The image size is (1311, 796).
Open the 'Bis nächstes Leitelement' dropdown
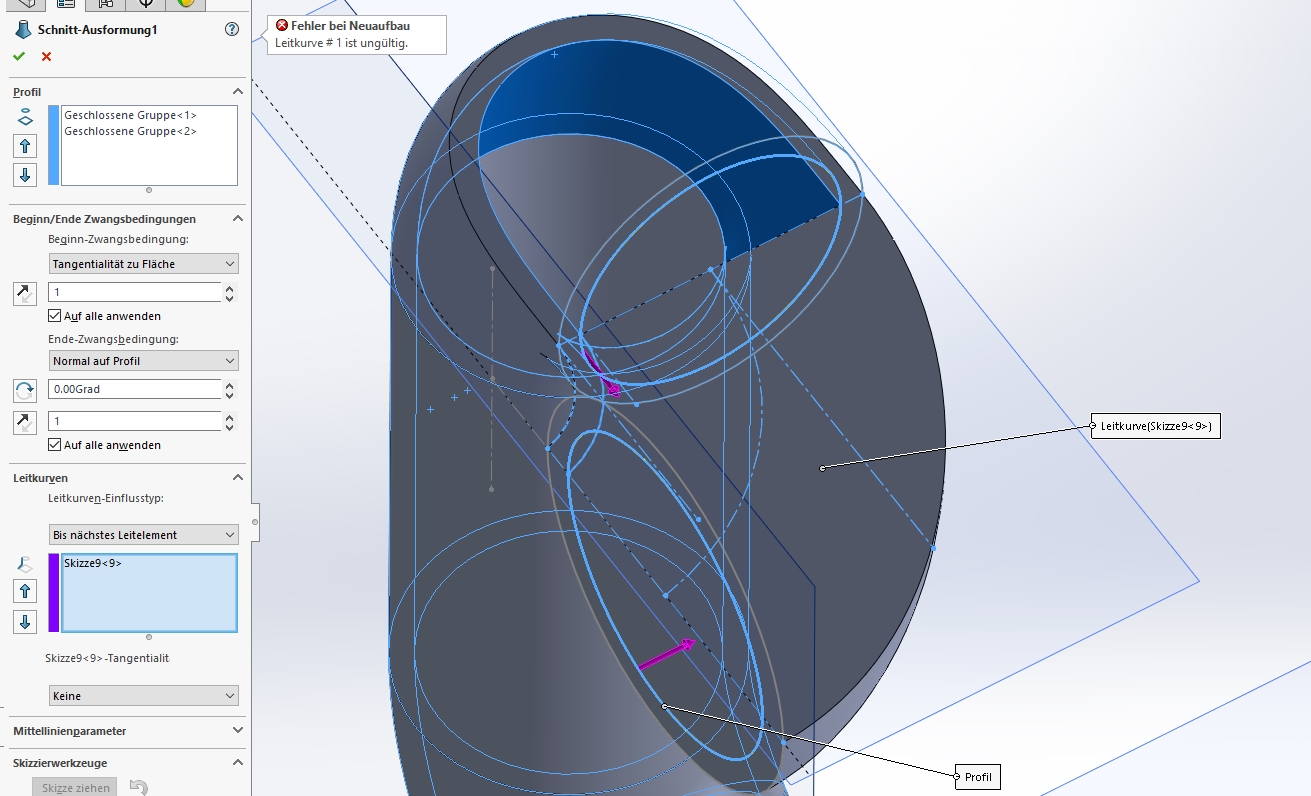(144, 535)
